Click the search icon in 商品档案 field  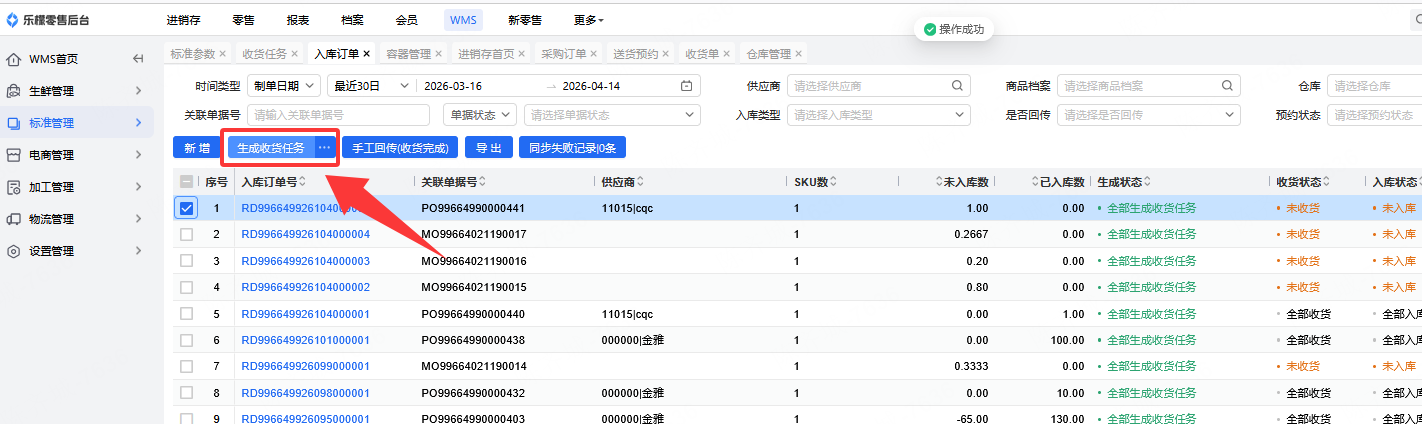click(1226, 86)
